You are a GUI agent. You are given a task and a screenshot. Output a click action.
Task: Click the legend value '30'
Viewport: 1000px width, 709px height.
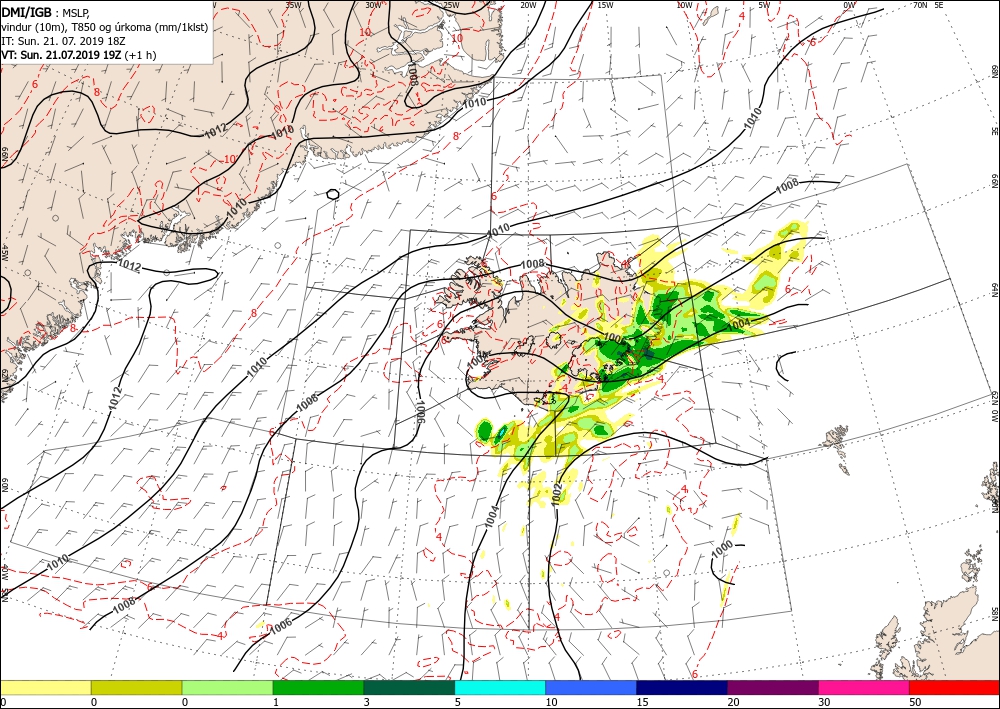click(x=824, y=702)
